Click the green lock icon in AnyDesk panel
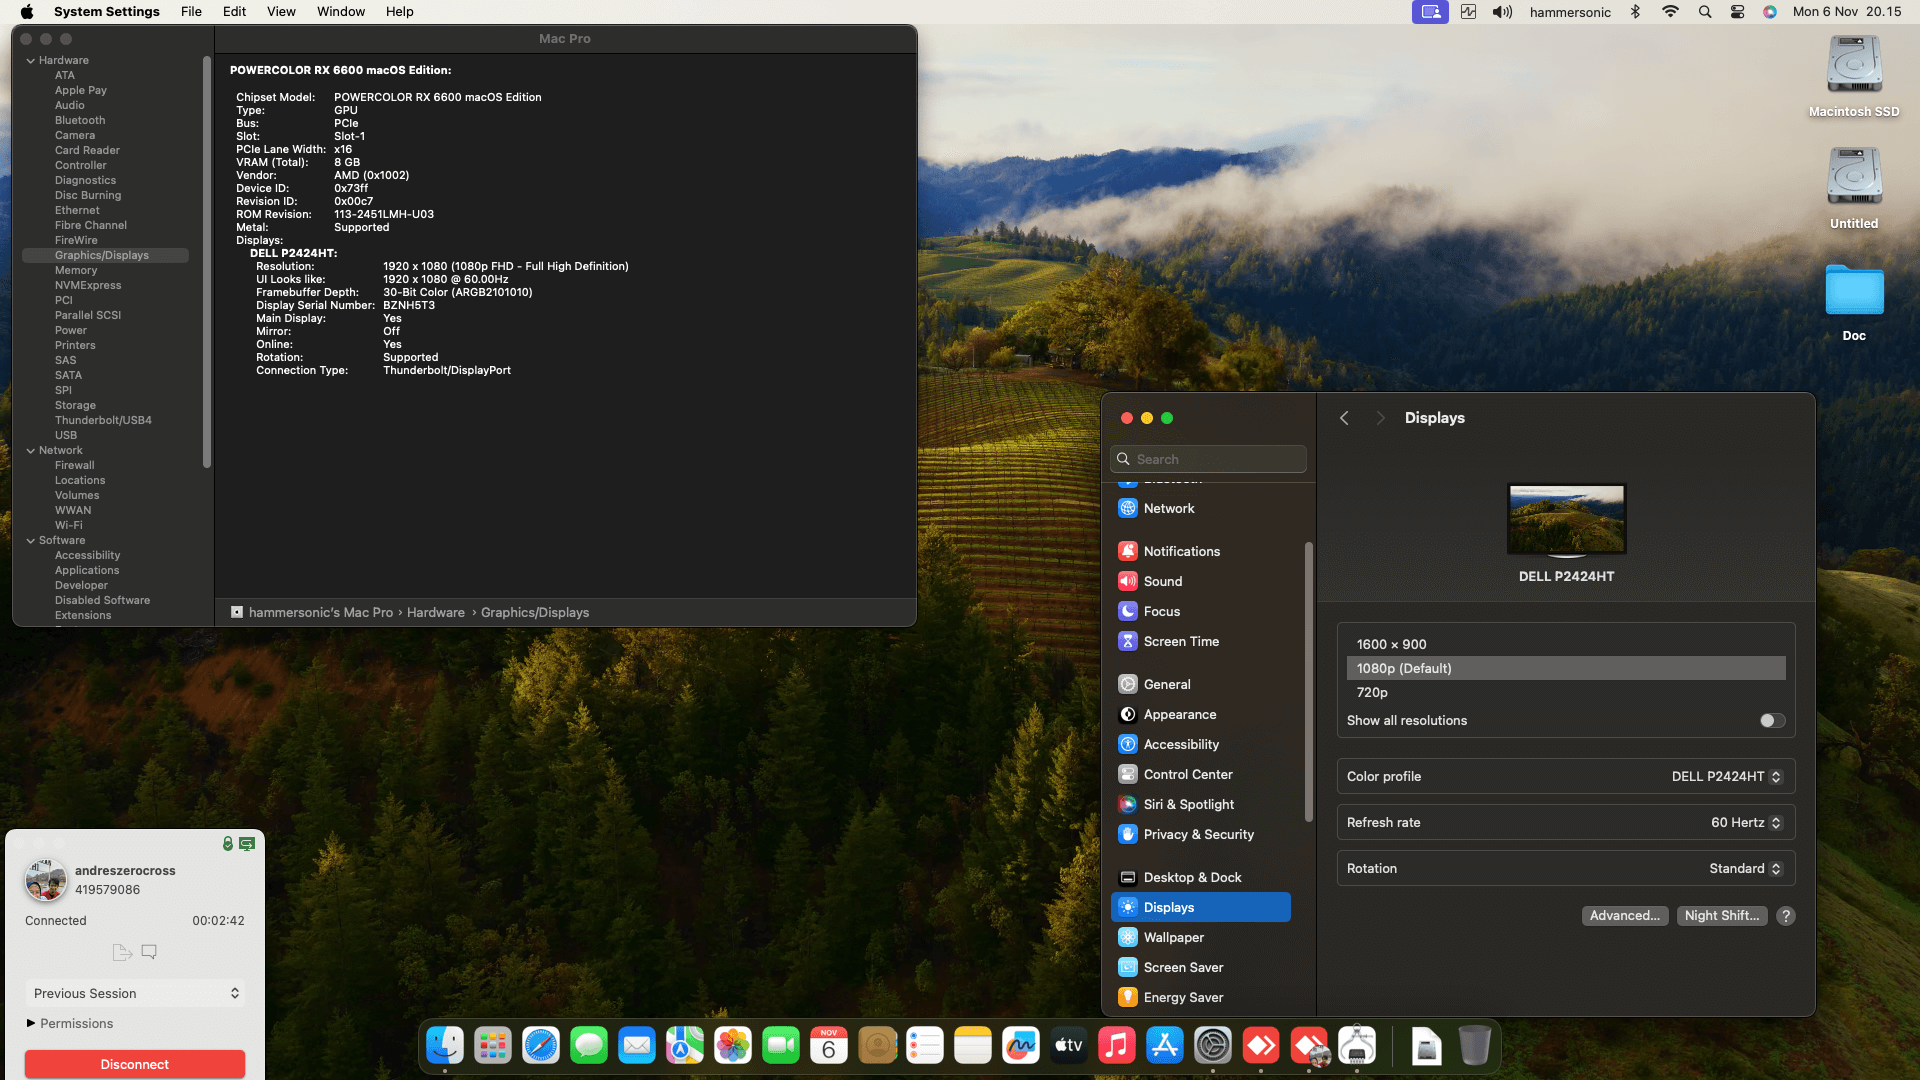 click(x=228, y=844)
